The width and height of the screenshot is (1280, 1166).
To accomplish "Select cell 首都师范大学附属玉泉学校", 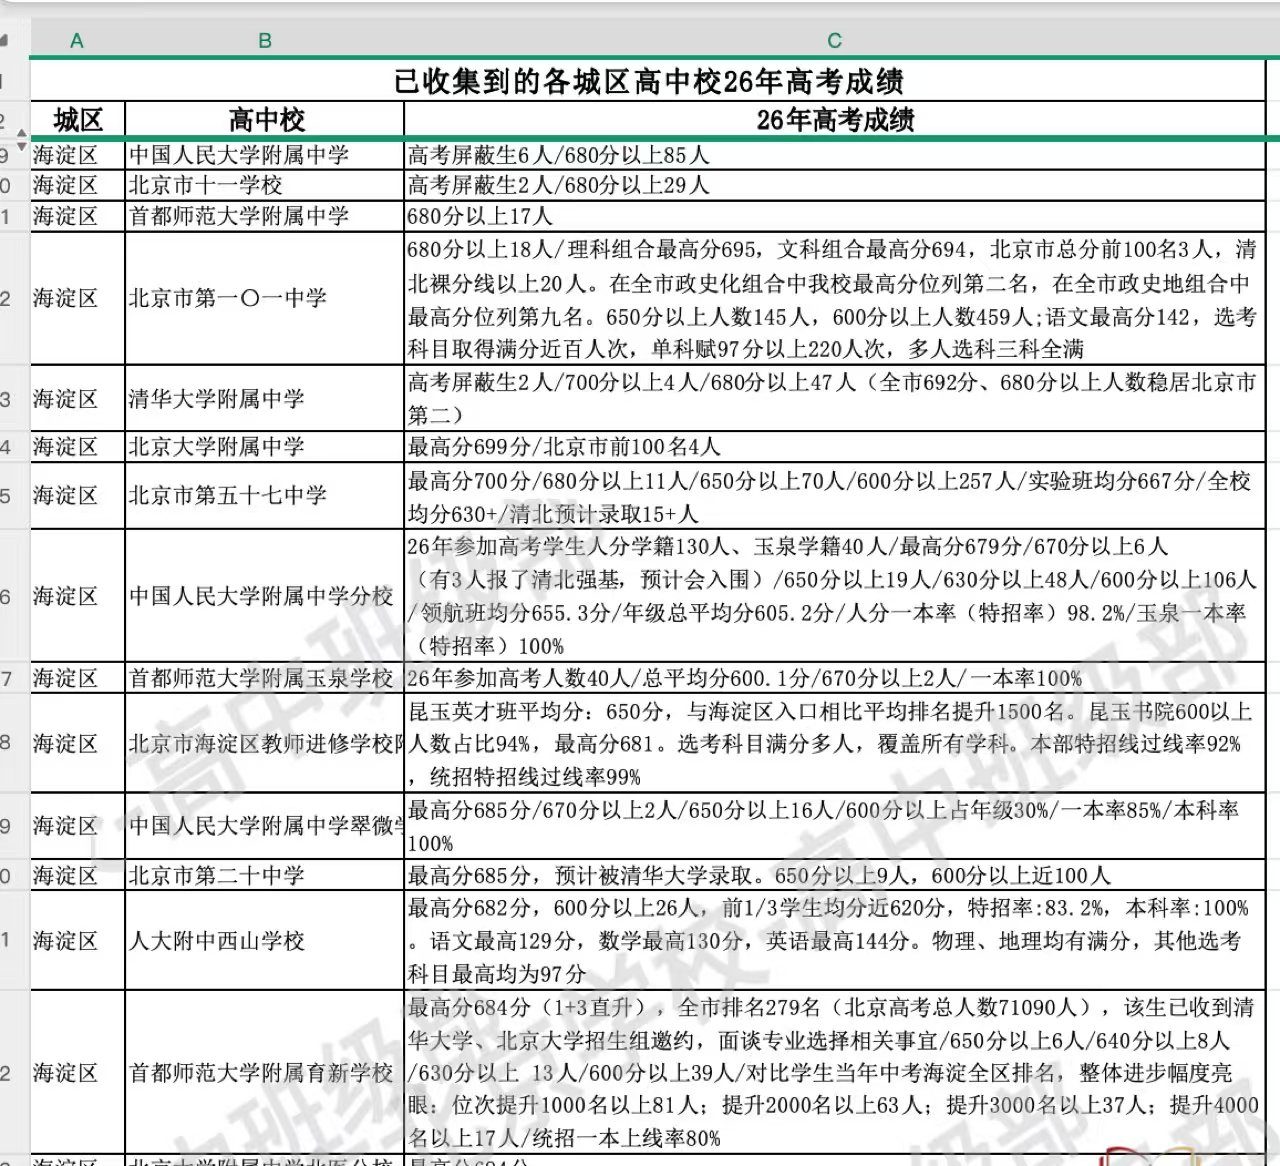I will click(265, 678).
